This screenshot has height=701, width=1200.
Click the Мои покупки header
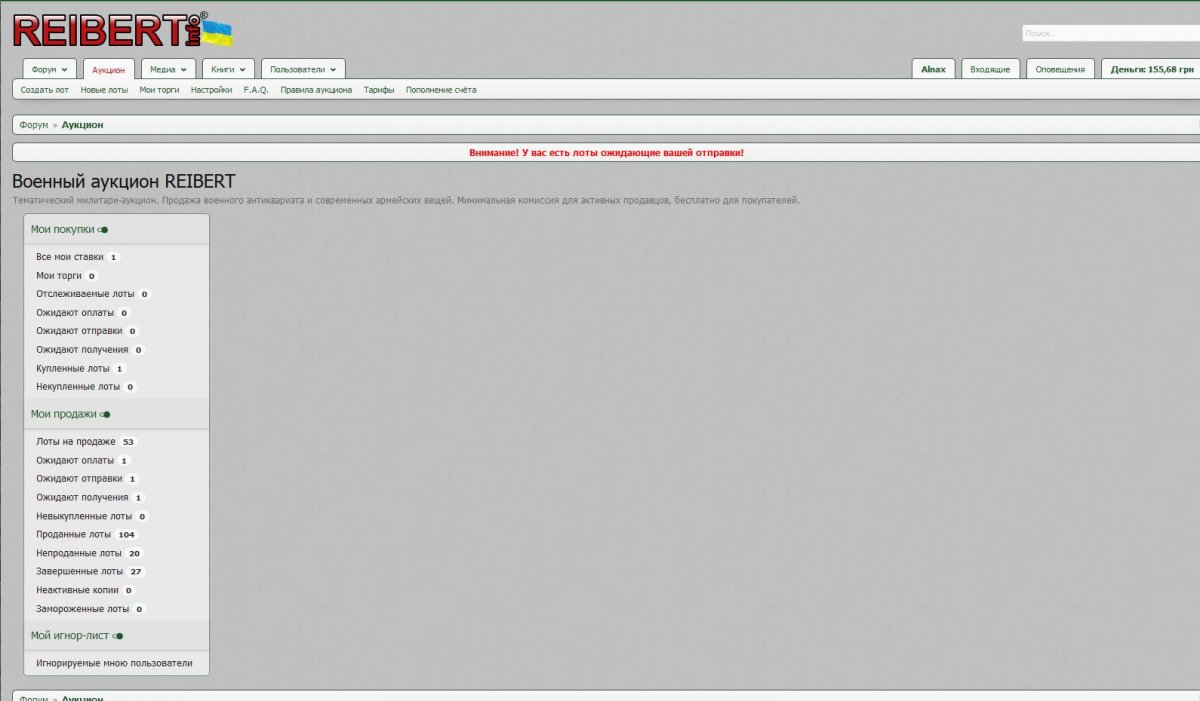click(x=63, y=229)
